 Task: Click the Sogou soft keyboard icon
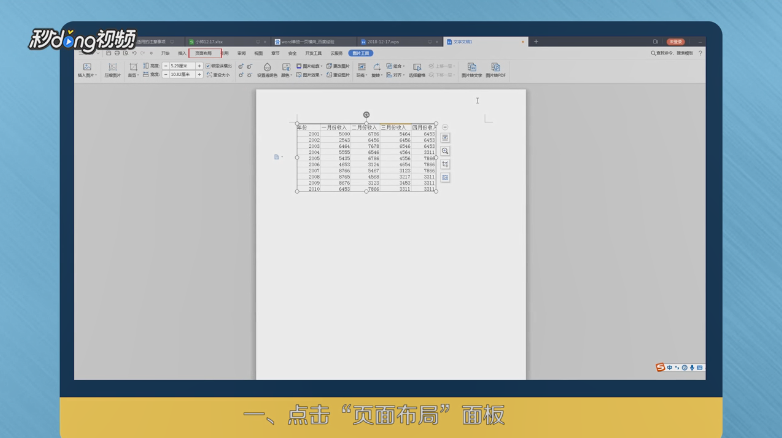tap(699, 368)
